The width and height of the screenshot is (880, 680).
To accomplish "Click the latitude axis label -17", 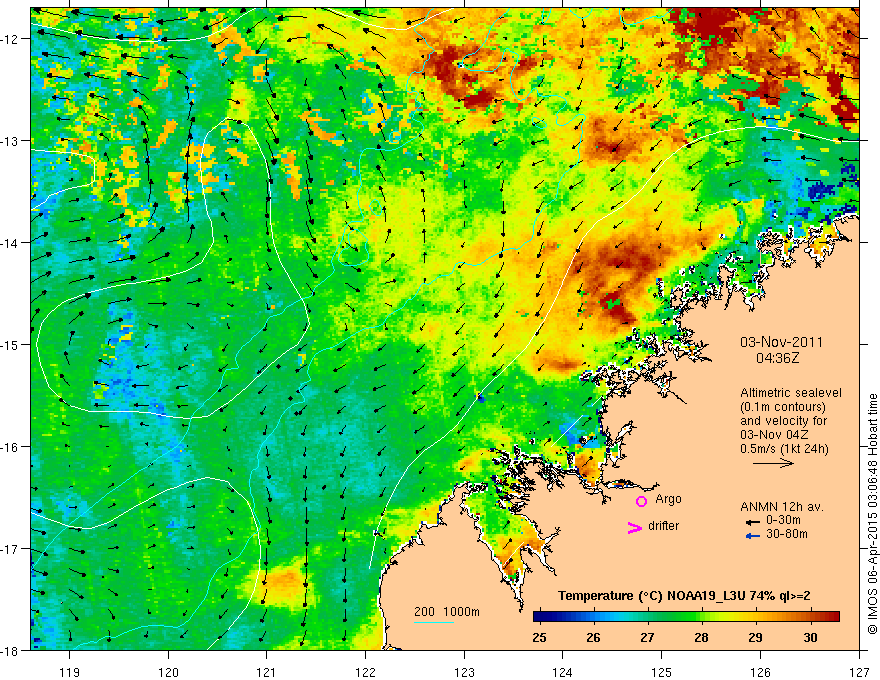I will (x=10, y=549).
